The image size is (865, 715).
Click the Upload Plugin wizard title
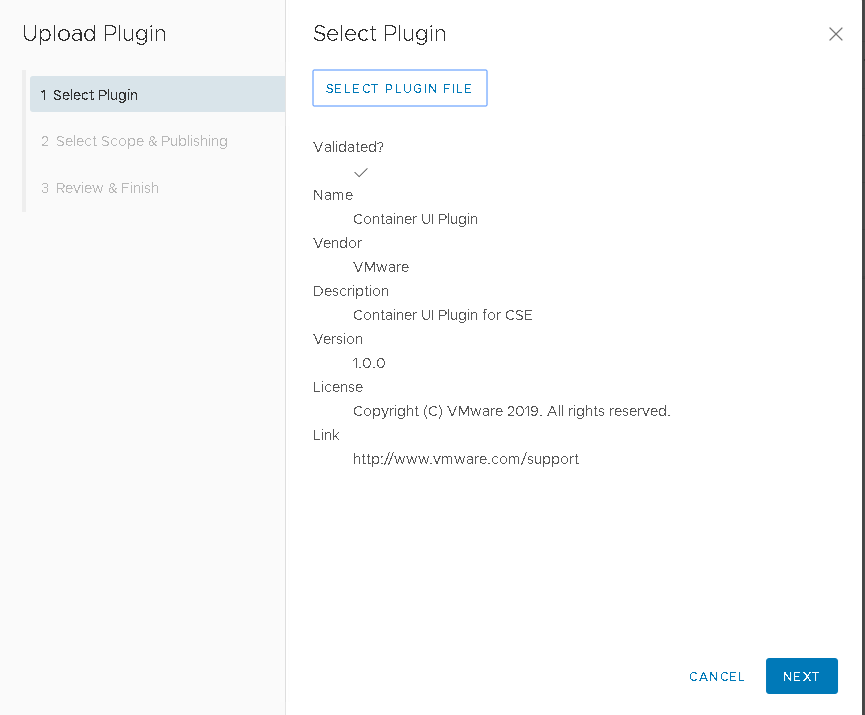click(94, 34)
